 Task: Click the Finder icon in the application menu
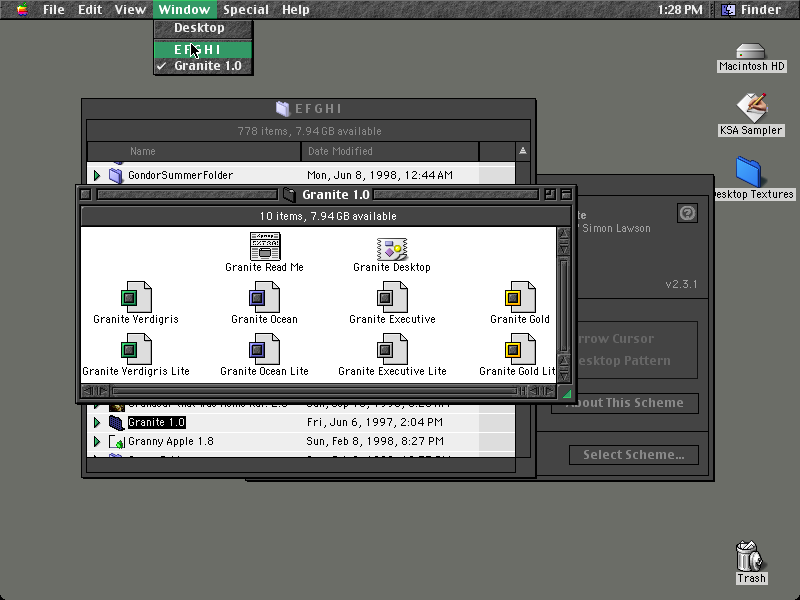pyautogui.click(x=728, y=10)
